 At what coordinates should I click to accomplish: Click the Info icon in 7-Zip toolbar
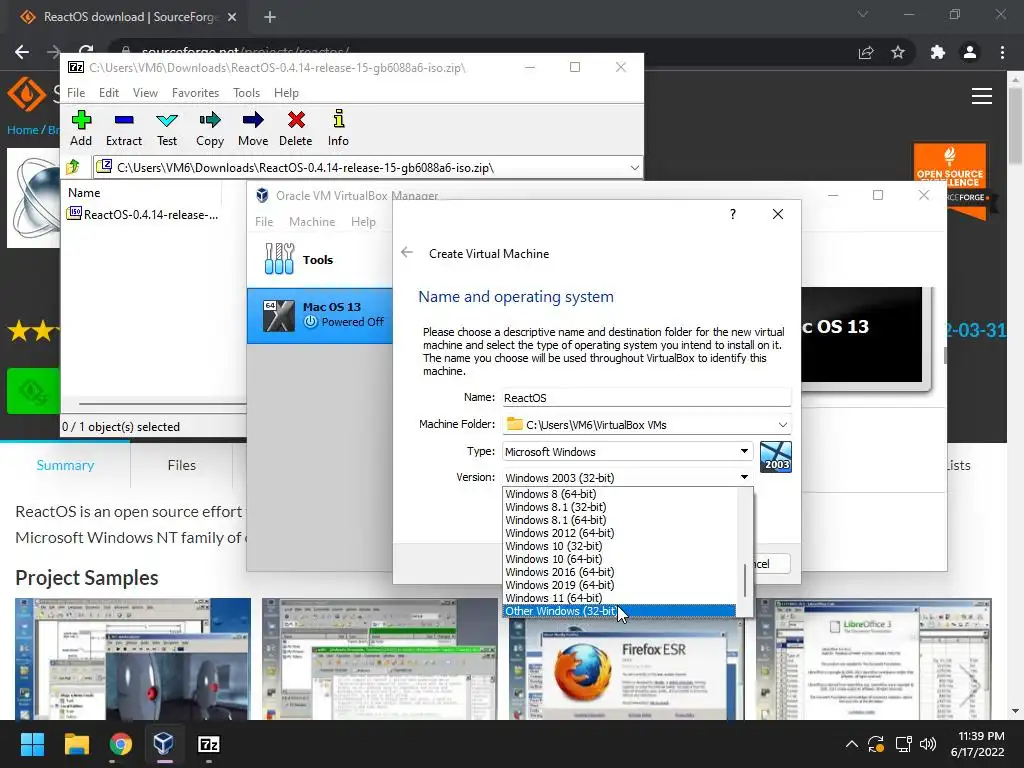(338, 128)
